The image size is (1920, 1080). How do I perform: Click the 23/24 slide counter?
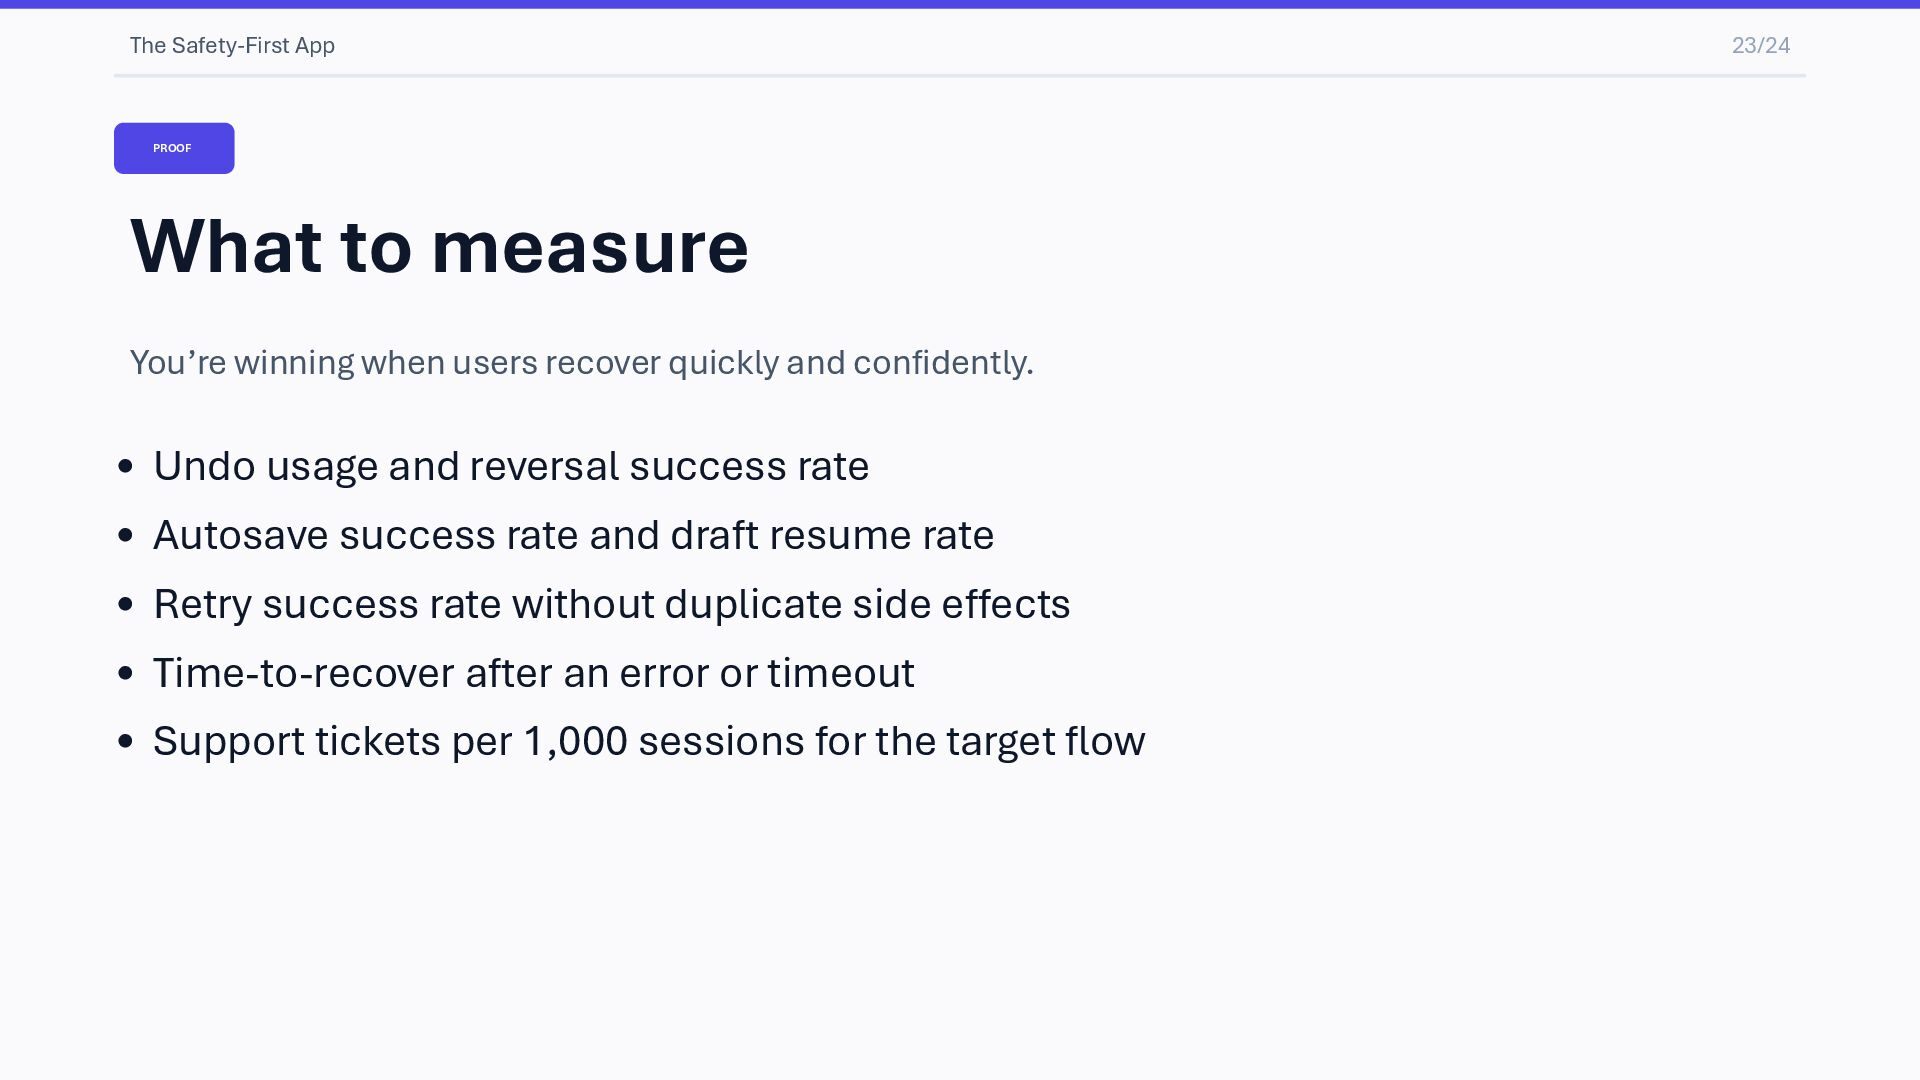(x=1761, y=46)
